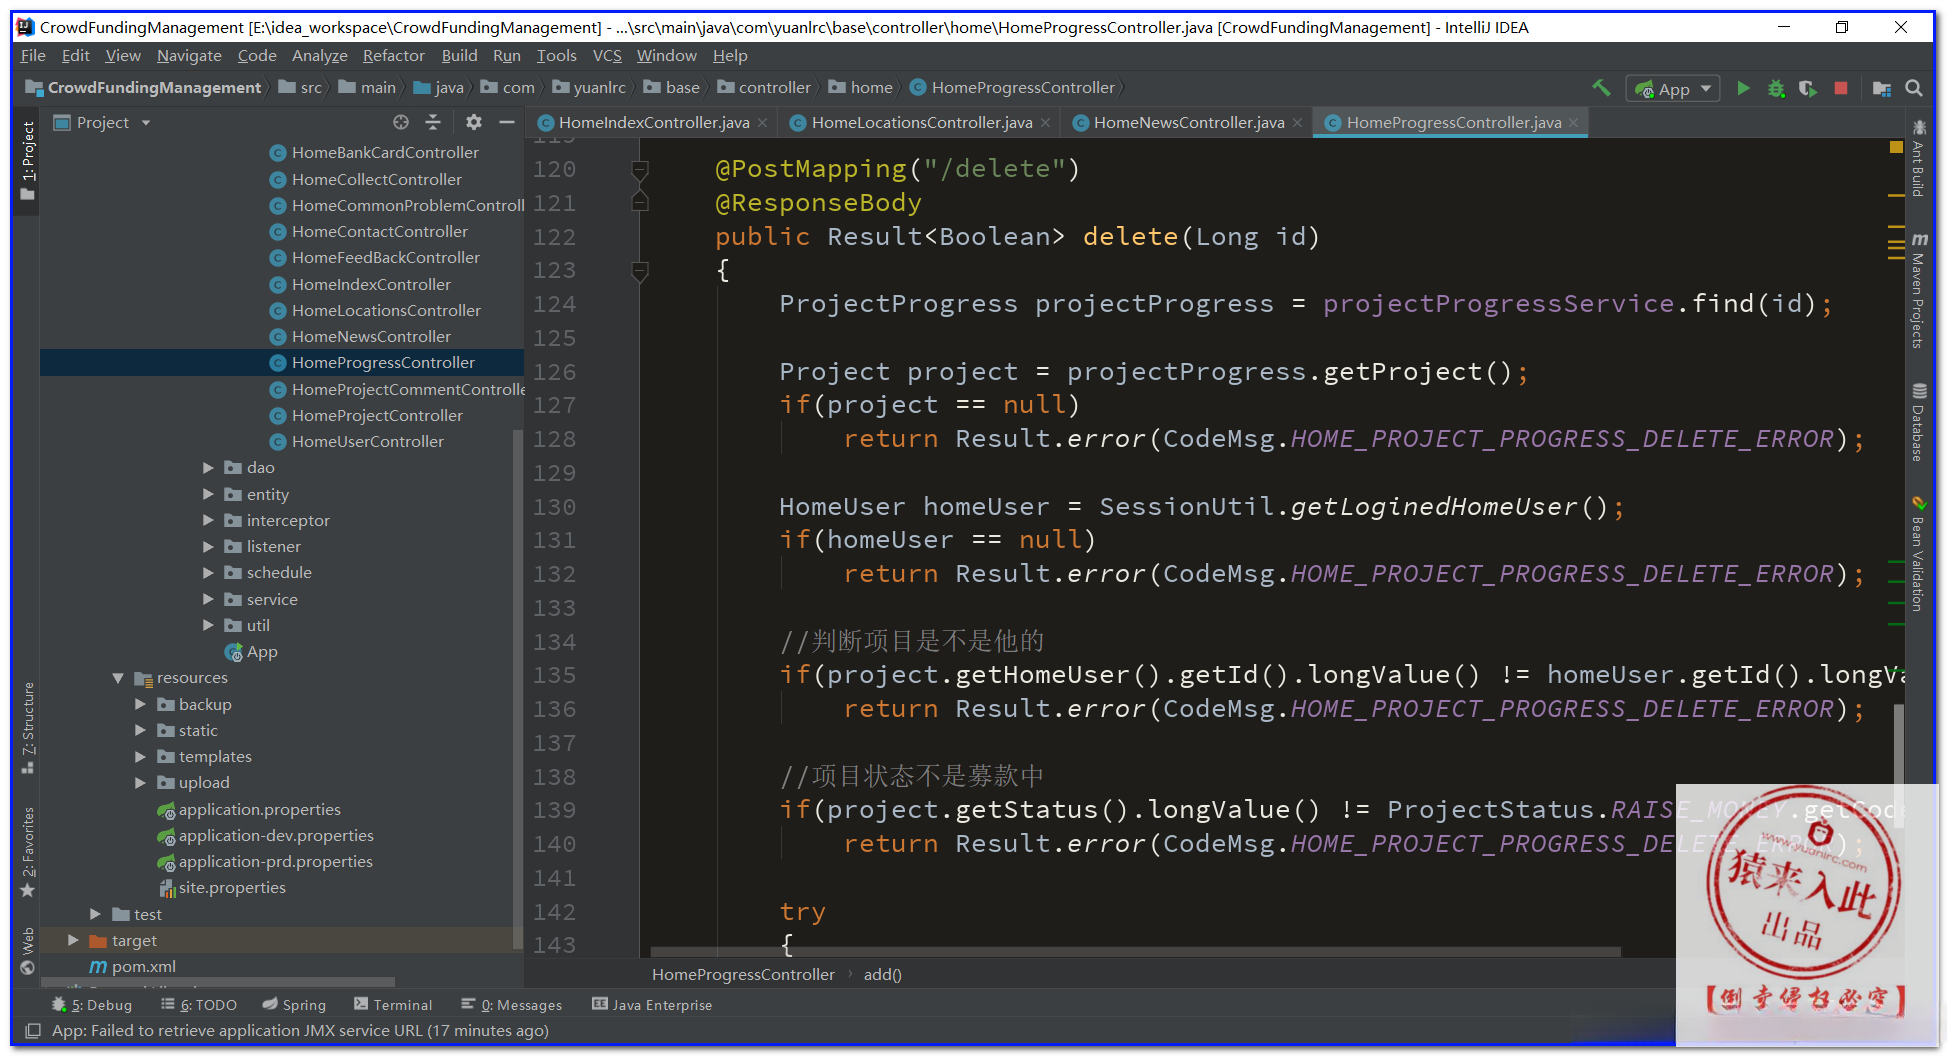The width and height of the screenshot is (1947, 1057).
Task: Open Project Structure from the toolbar
Action: coord(1881,88)
